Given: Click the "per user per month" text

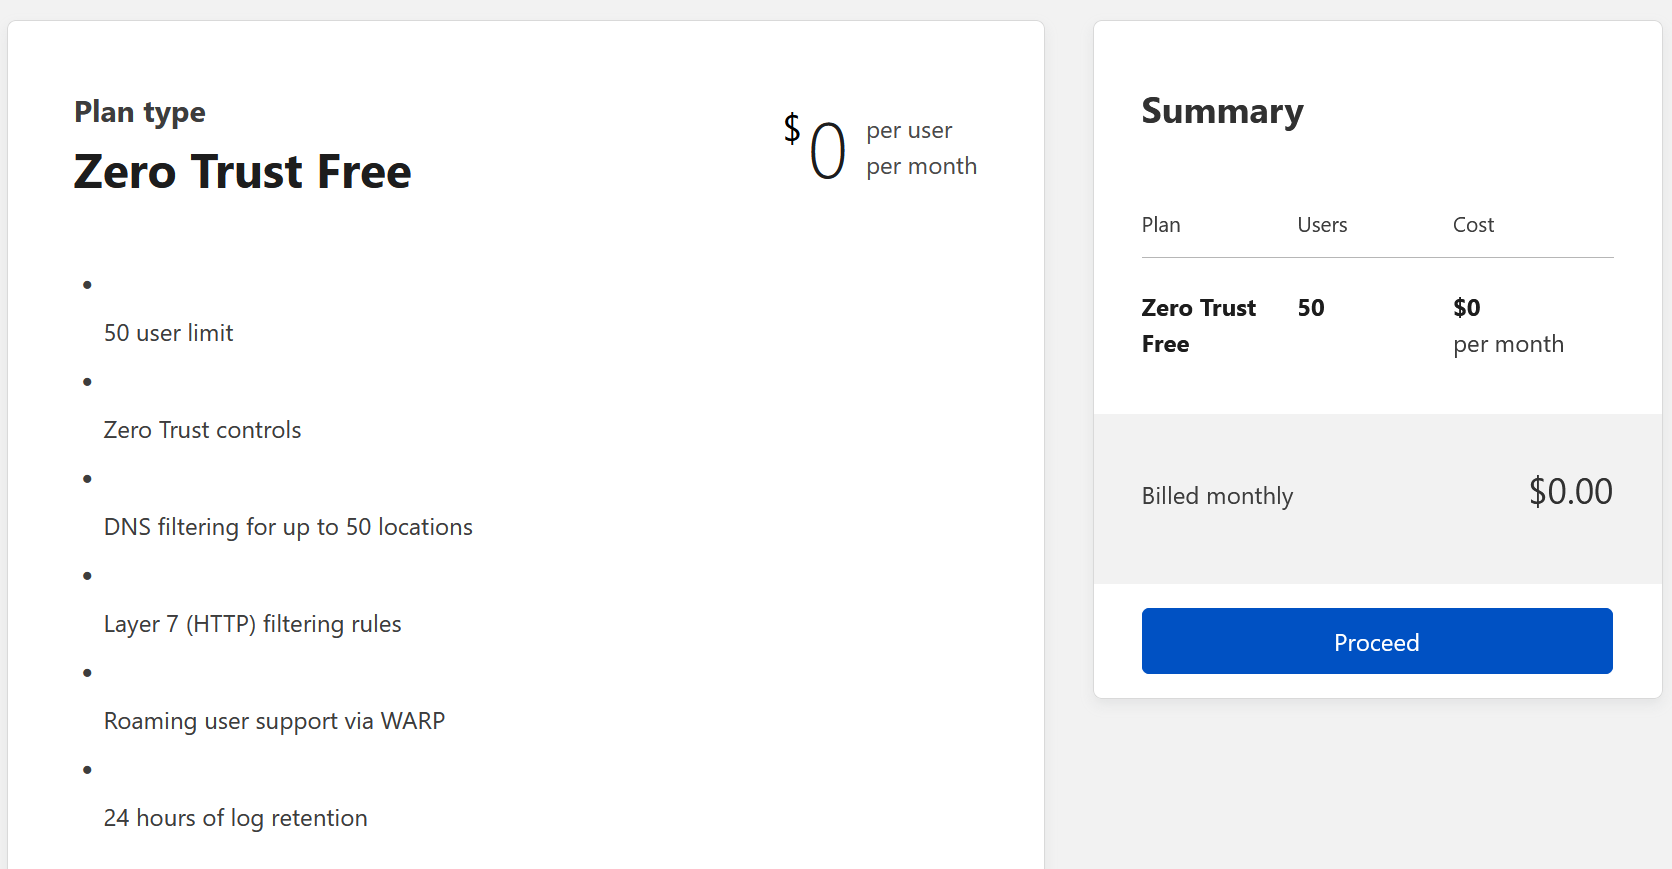Looking at the screenshot, I should [x=920, y=148].
